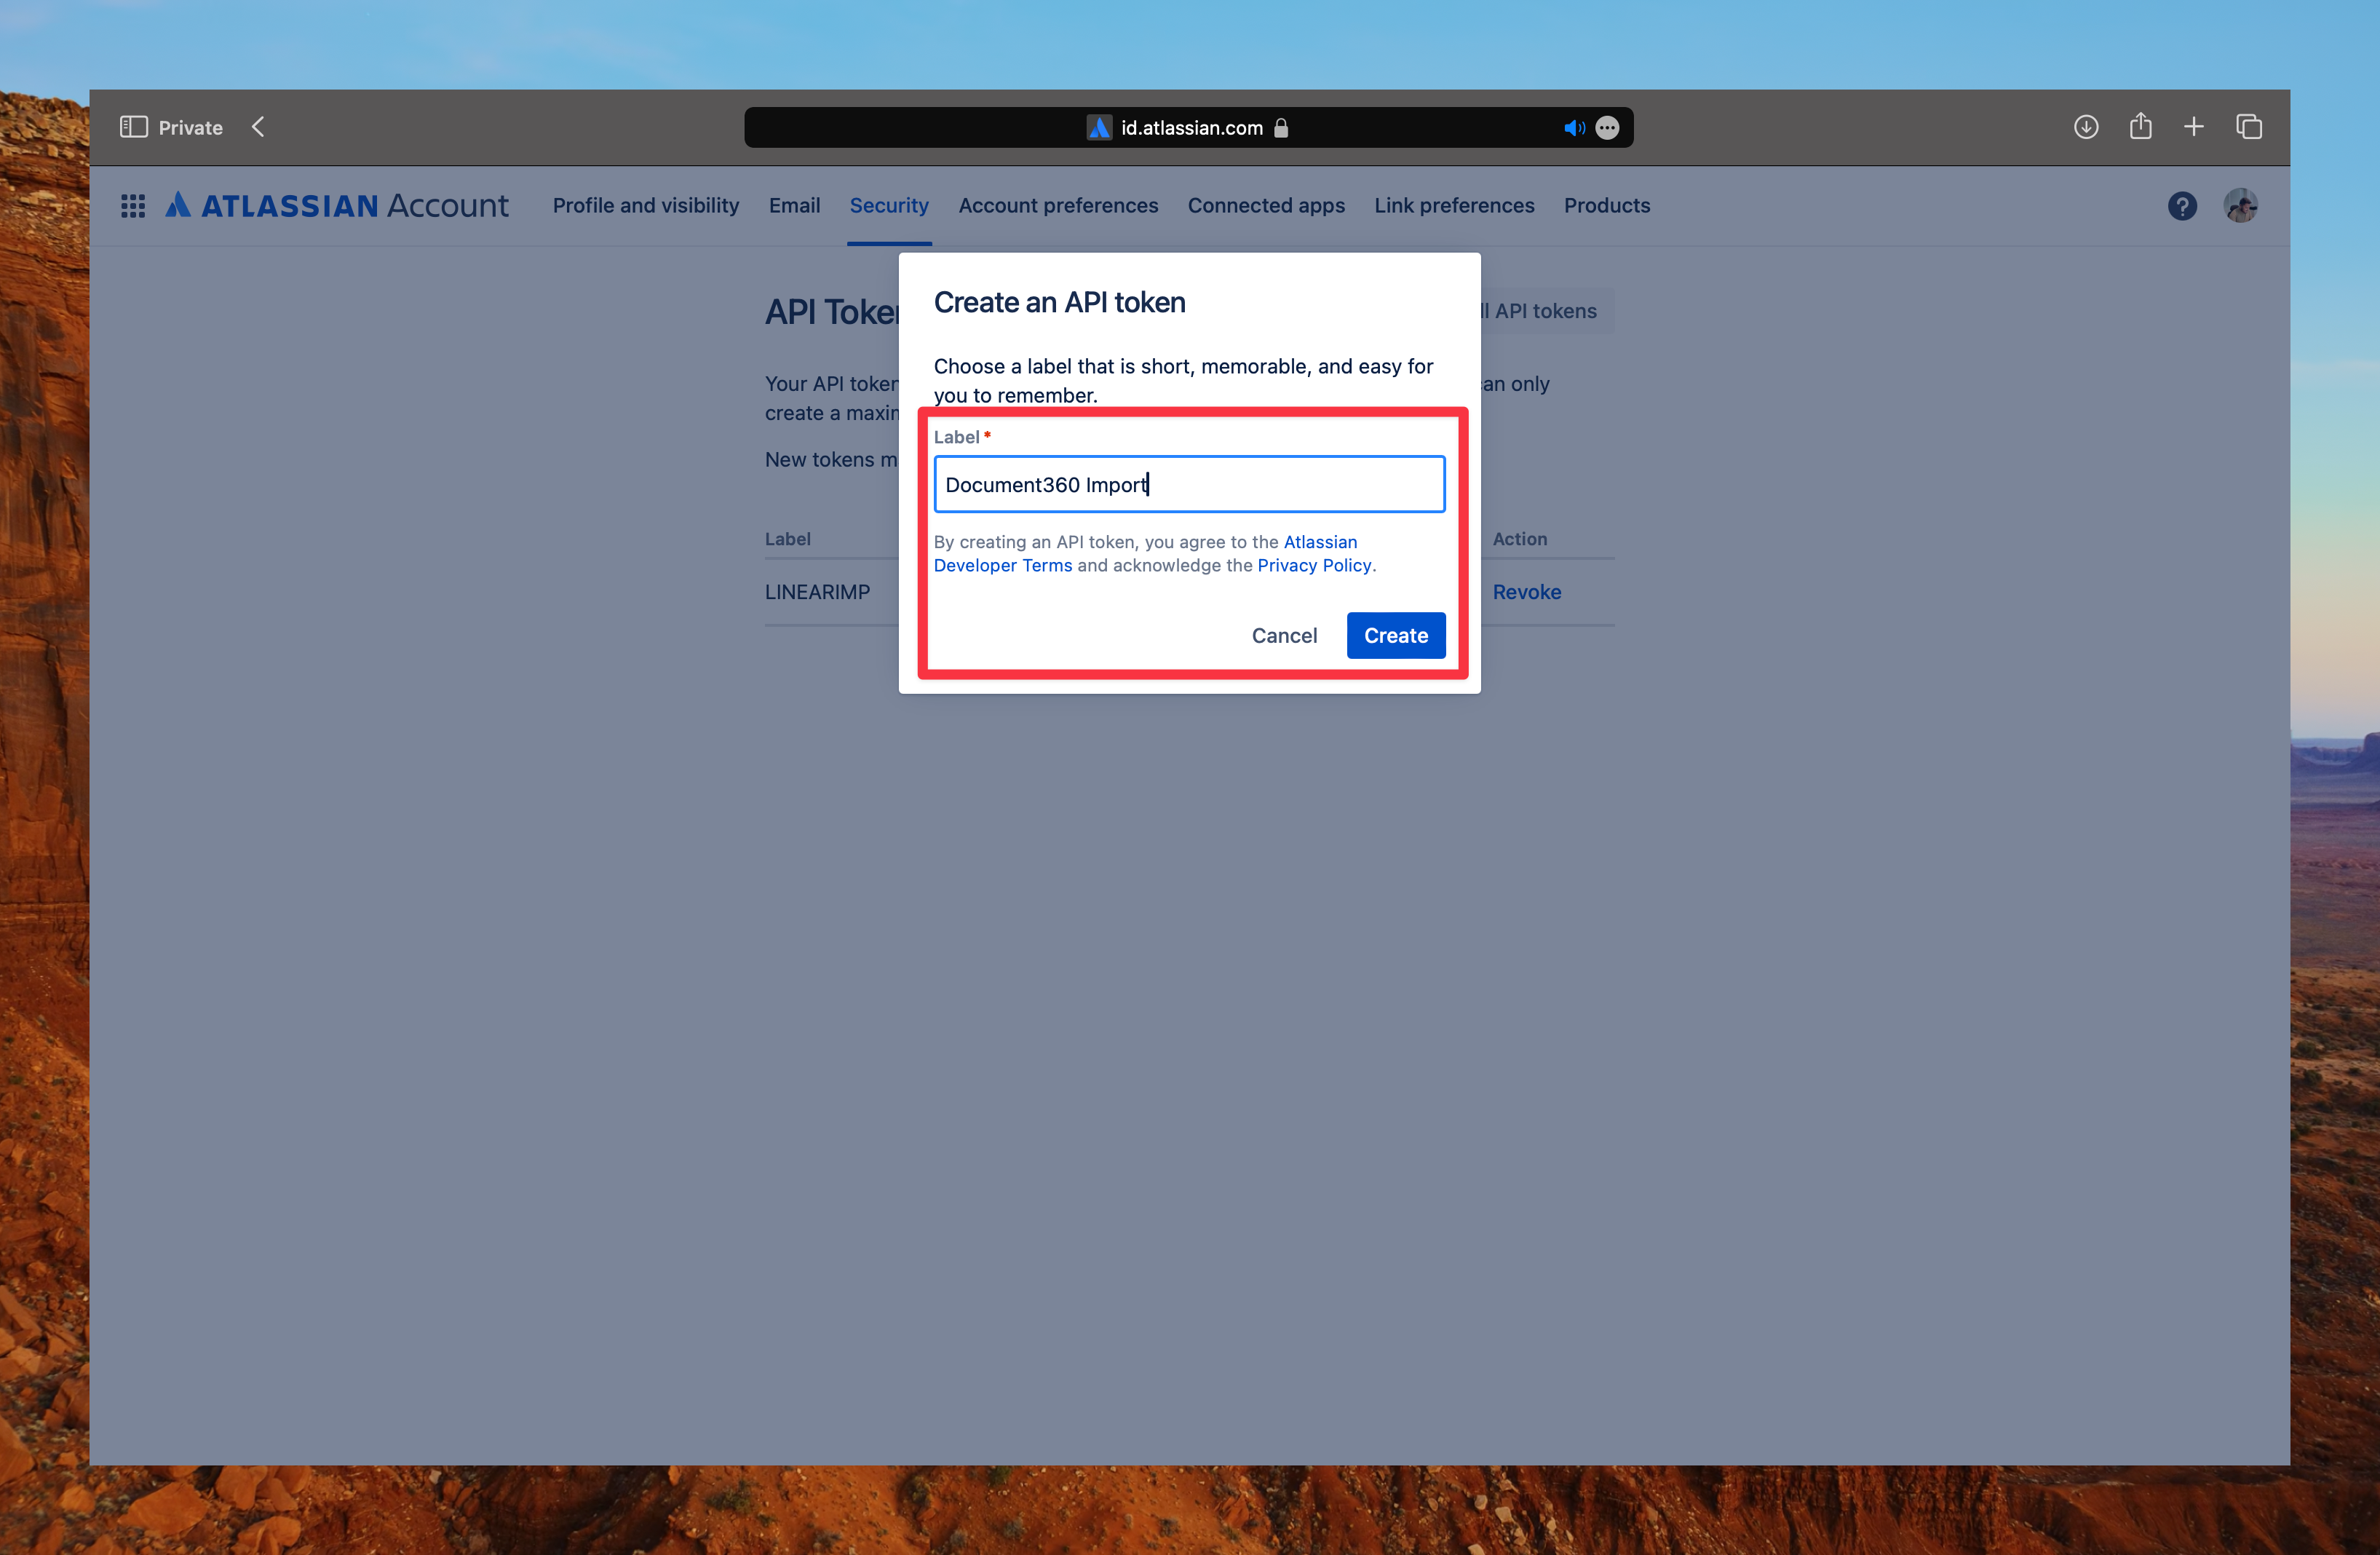Open the Atlassian app switcher grid
Image resolution: width=2380 pixels, height=1555 pixels.
tap(133, 205)
